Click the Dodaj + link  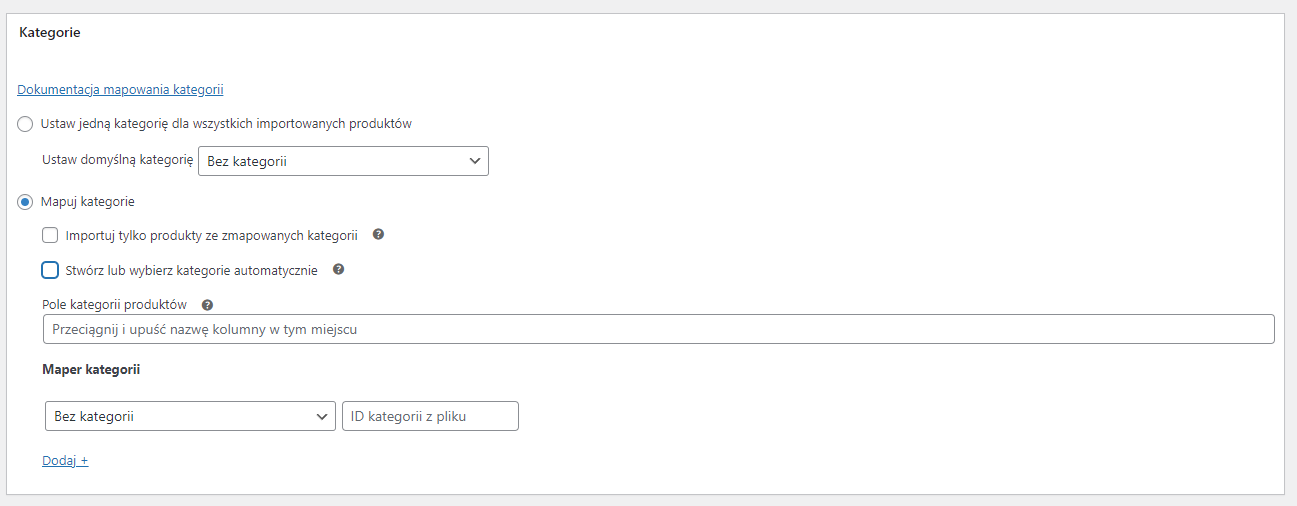pyautogui.click(x=65, y=461)
